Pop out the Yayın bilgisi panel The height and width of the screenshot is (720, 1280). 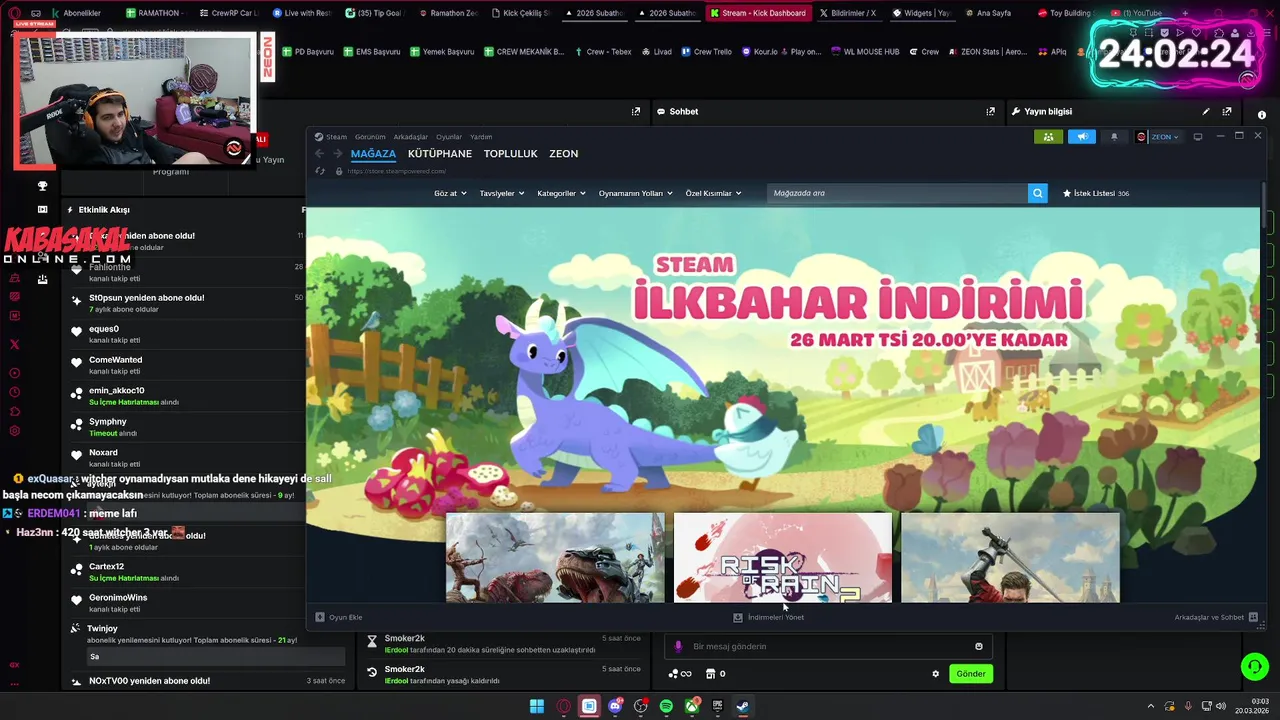[x=1227, y=111]
